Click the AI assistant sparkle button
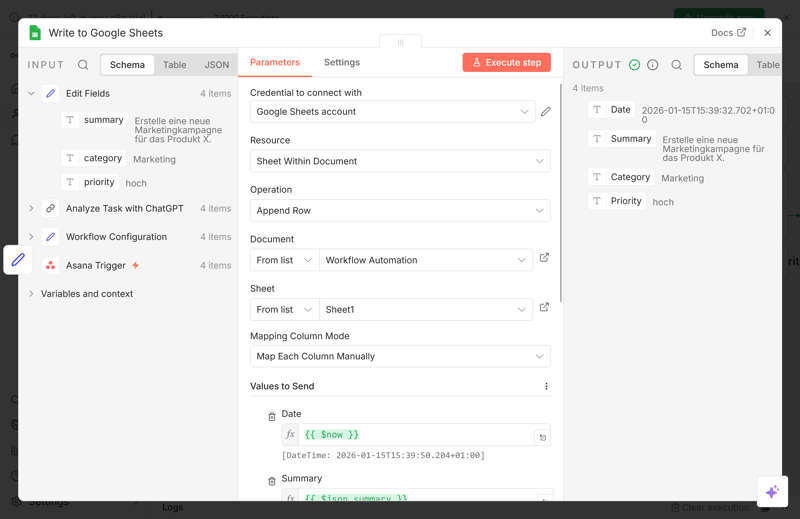This screenshot has height=519, width=800. click(772, 491)
